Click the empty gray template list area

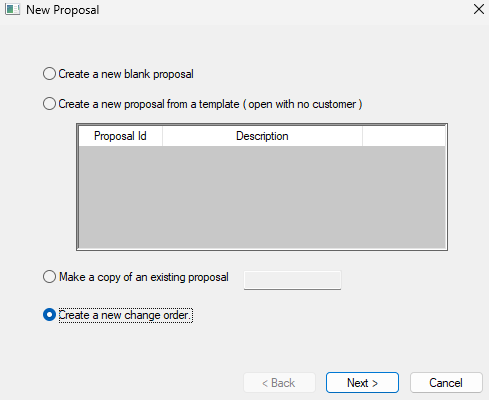pyautogui.click(x=262, y=197)
